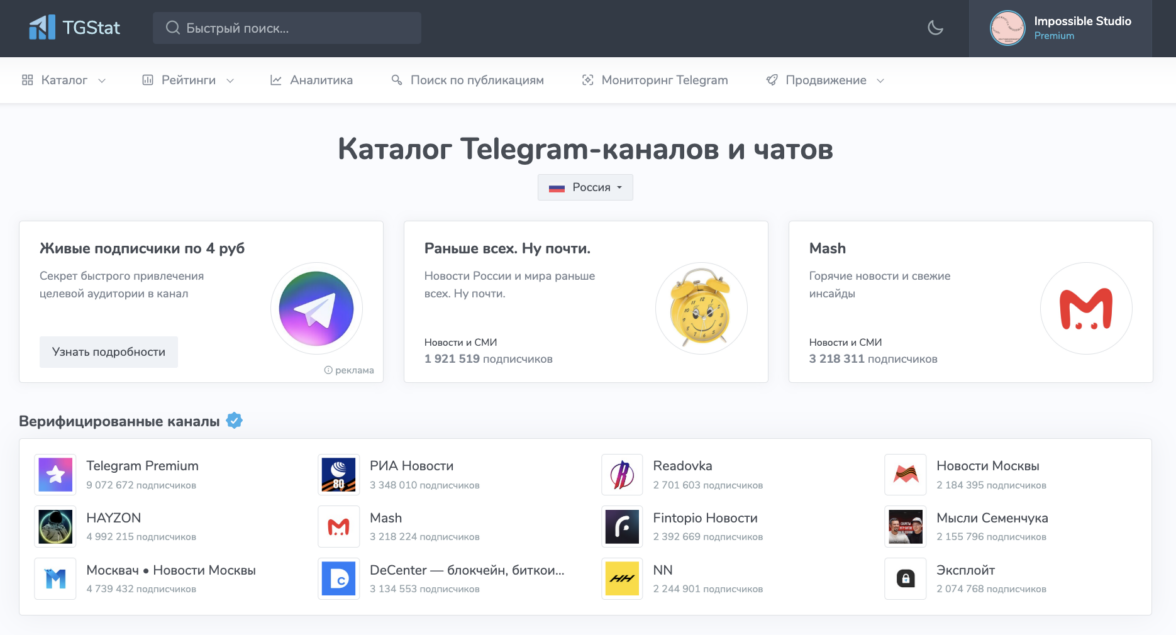Open the Telegram Premium channel link
Image resolution: width=1176 pixels, height=635 pixels.
(142, 466)
